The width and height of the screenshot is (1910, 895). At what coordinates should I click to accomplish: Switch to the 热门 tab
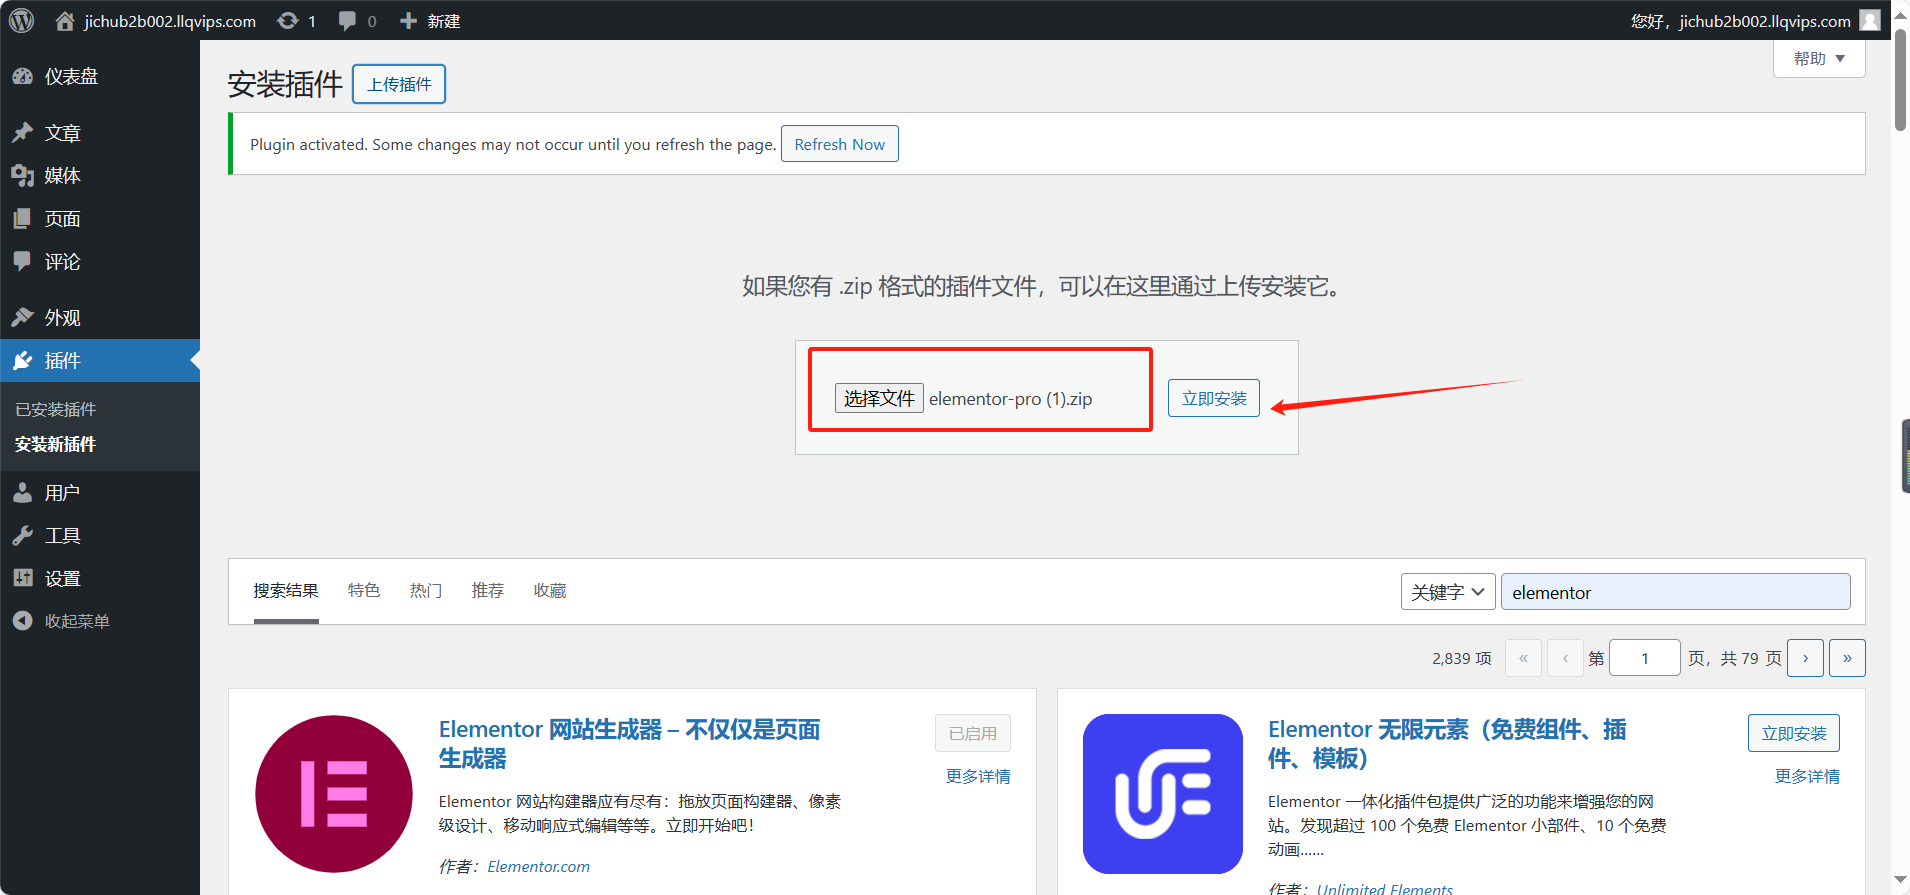point(426,591)
